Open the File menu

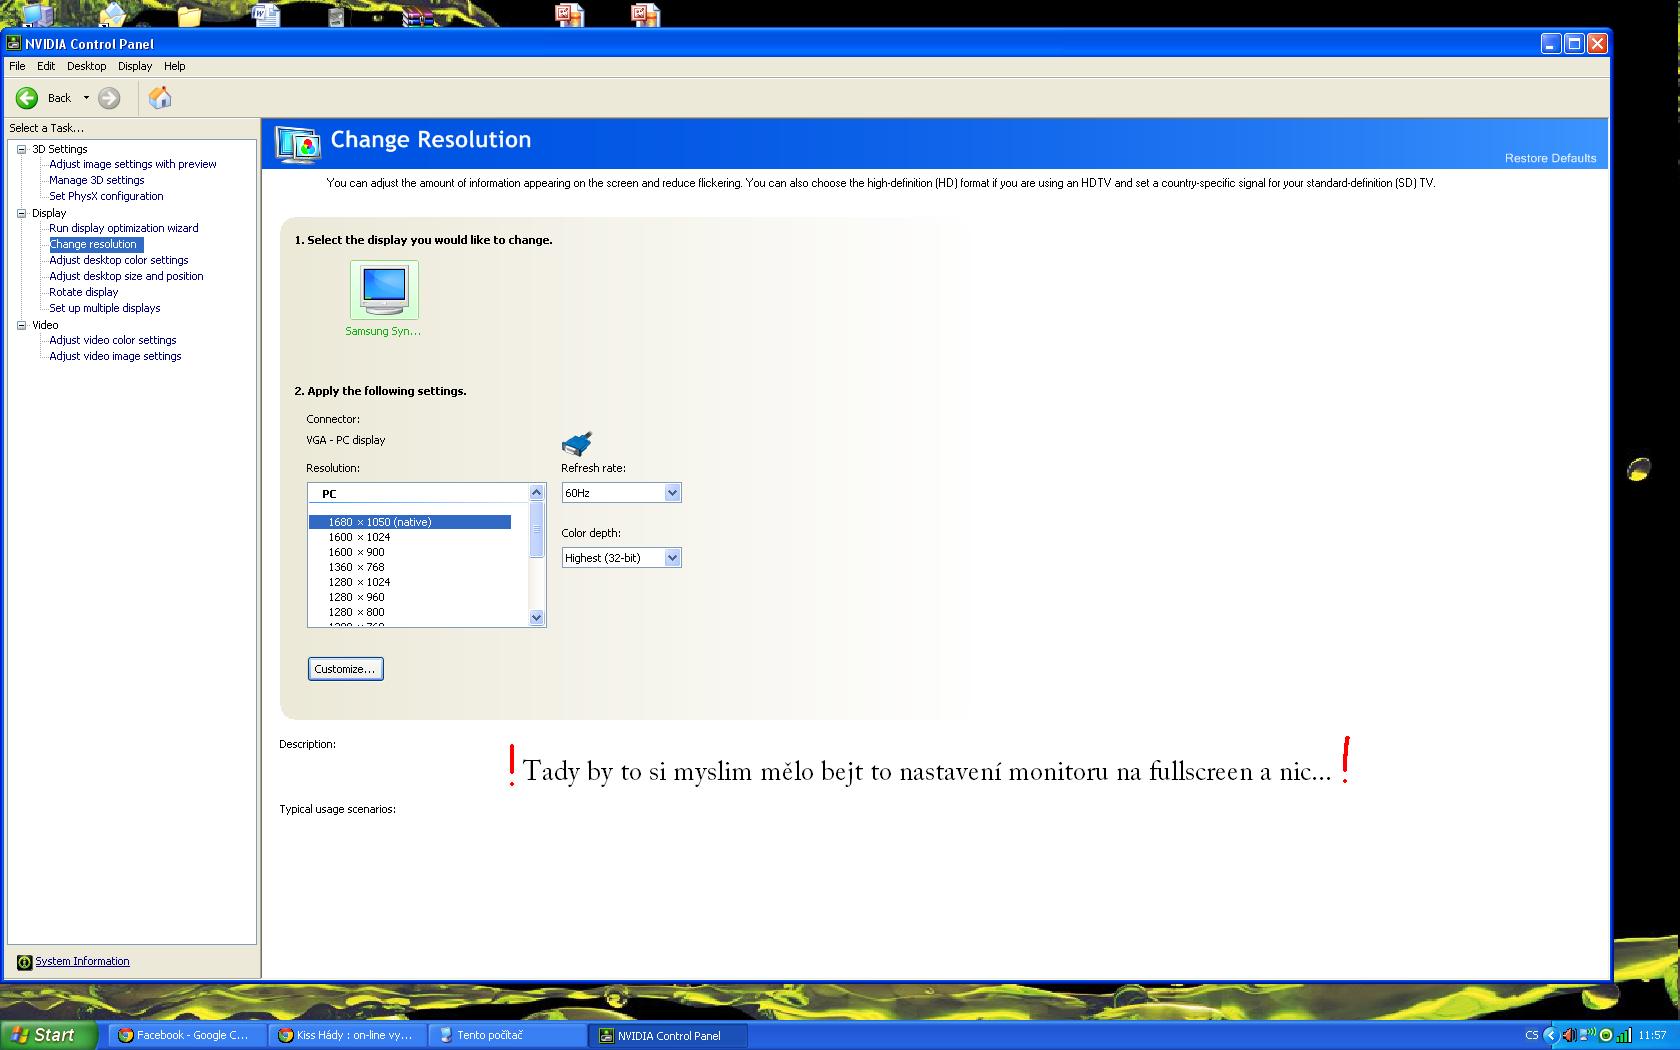(17, 66)
